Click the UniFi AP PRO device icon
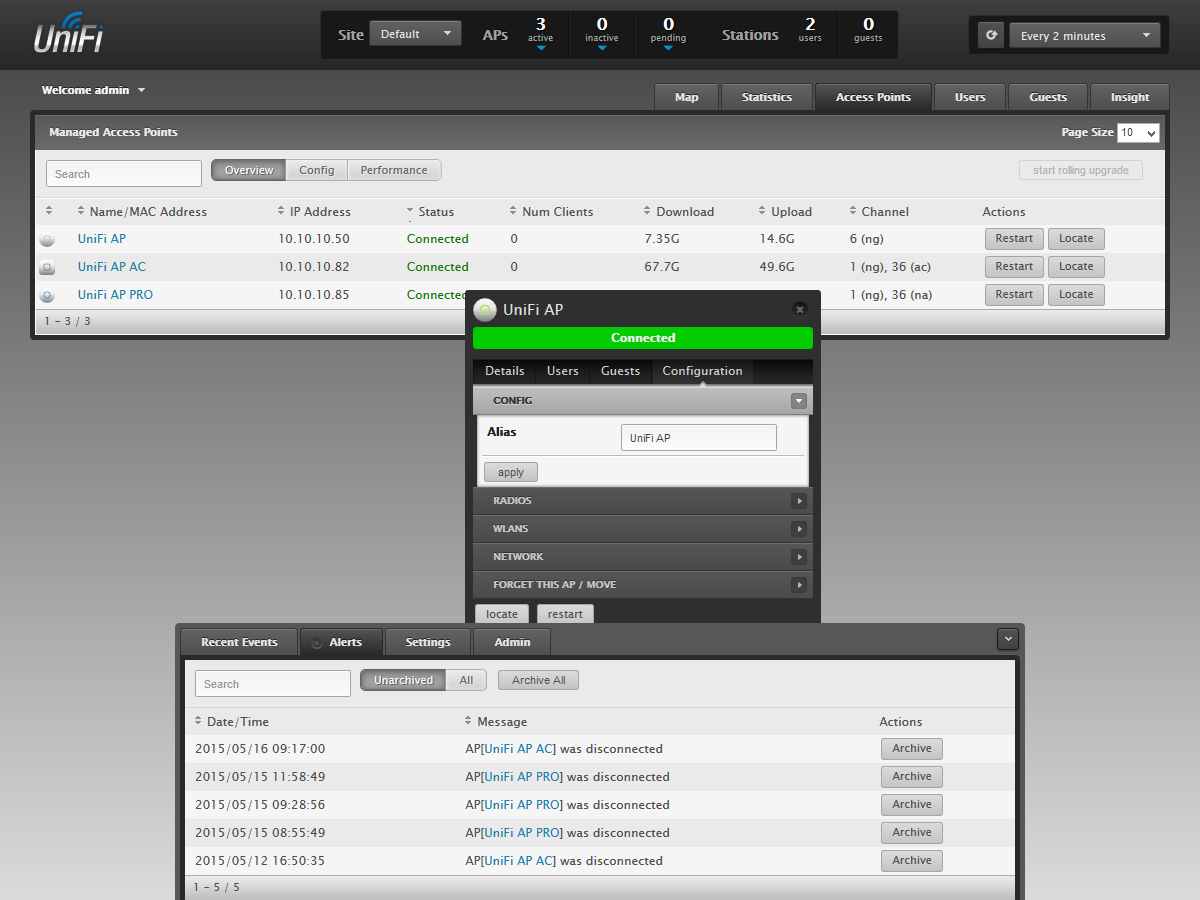 [x=47, y=296]
